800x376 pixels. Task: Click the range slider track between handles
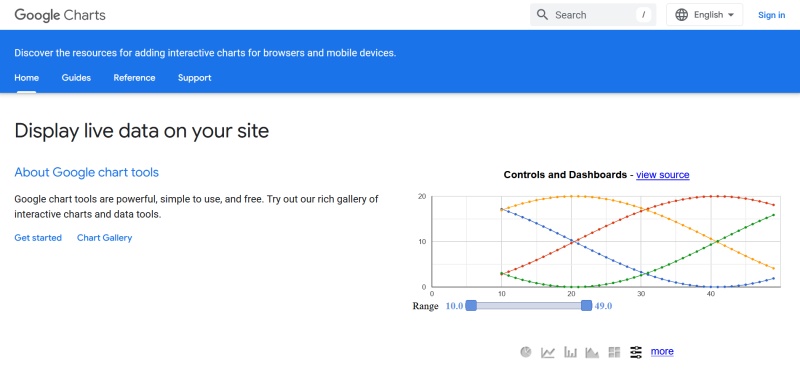pos(529,306)
